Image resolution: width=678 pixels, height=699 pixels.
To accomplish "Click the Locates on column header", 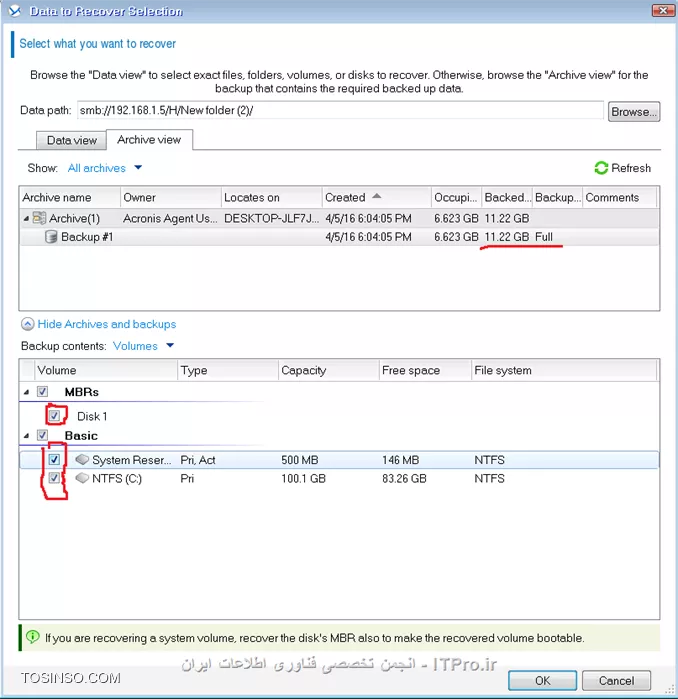I will 271,197.
